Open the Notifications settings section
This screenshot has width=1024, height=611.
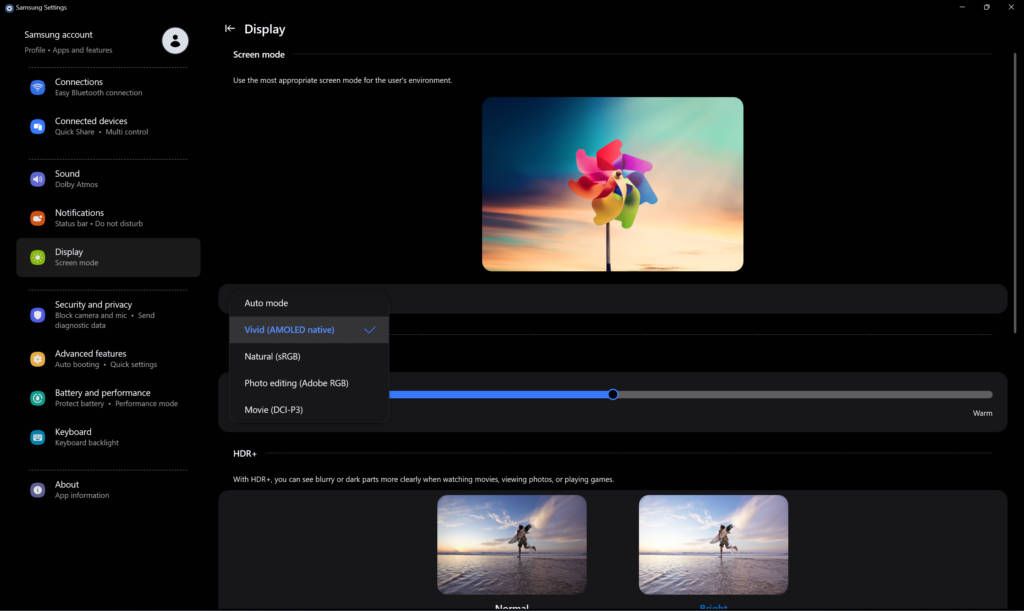click(x=108, y=218)
